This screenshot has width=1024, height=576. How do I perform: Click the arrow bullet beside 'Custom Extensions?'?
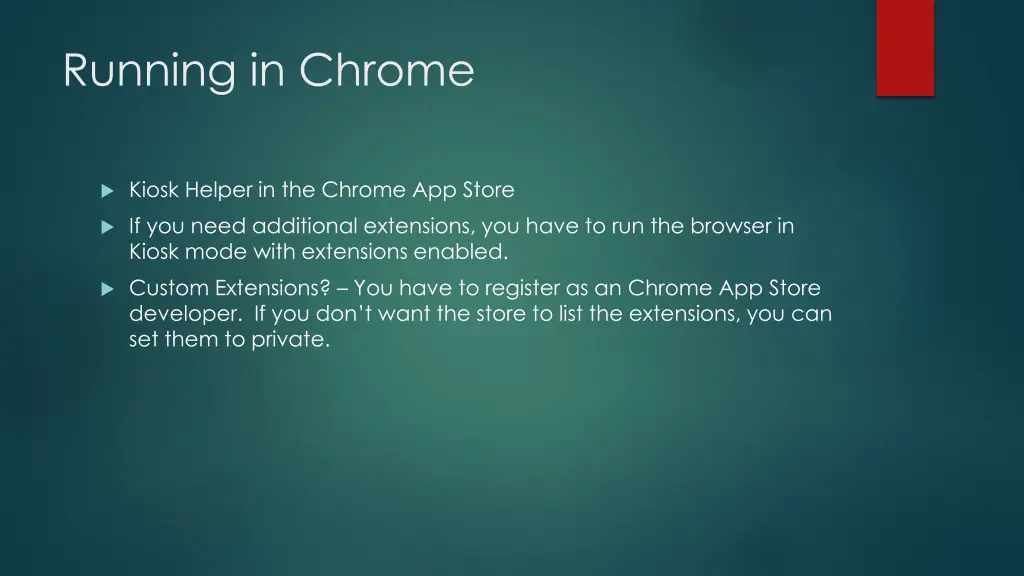(108, 289)
